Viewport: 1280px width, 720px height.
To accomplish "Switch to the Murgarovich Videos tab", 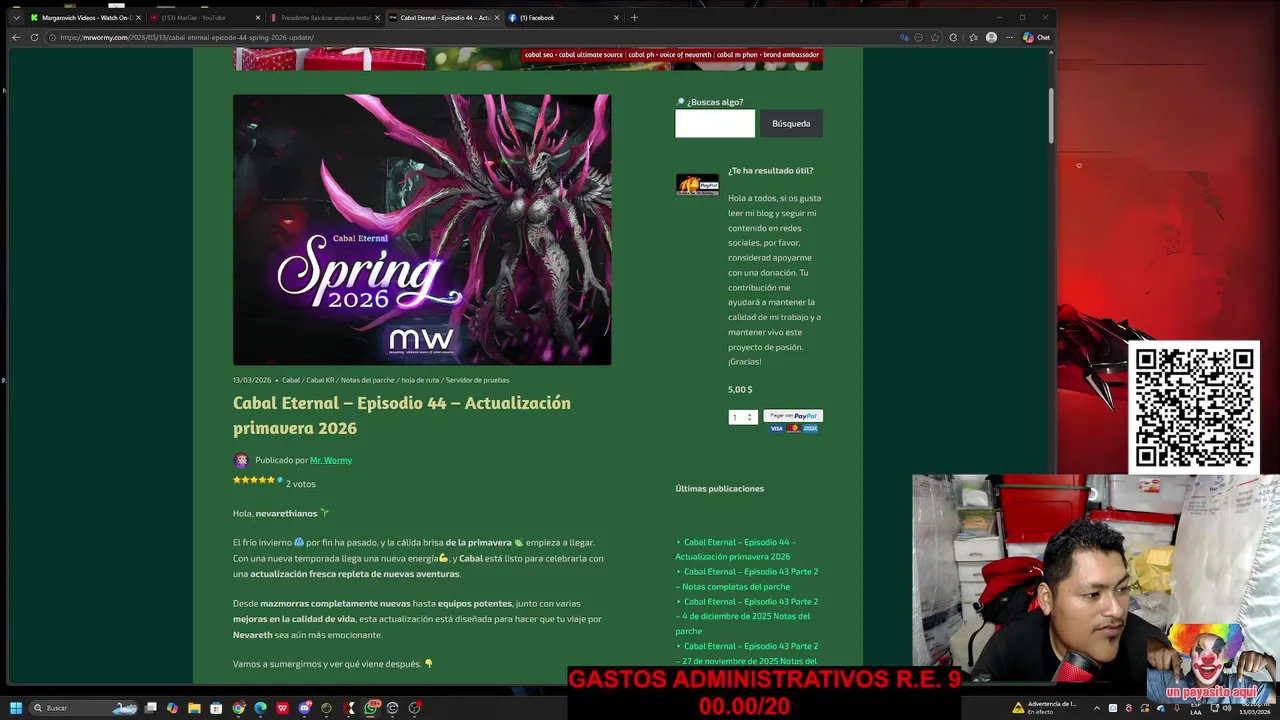I will [x=85, y=17].
